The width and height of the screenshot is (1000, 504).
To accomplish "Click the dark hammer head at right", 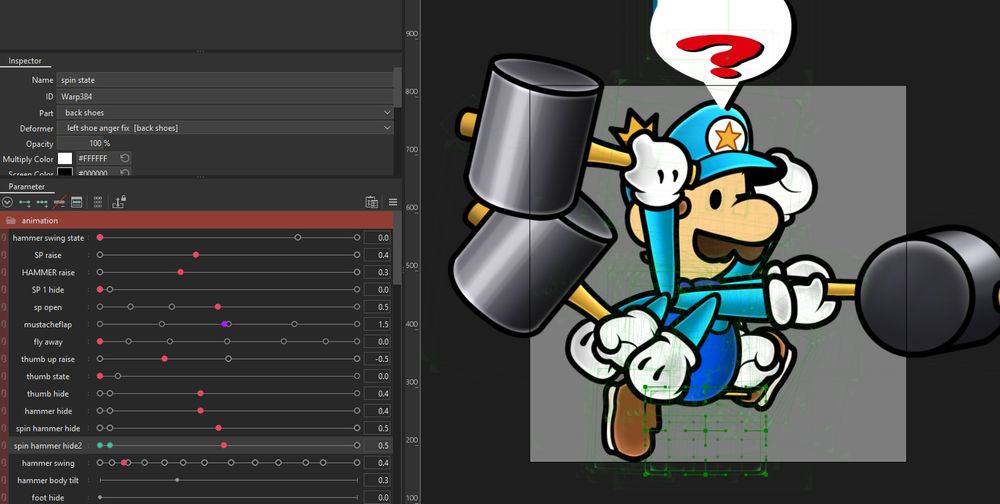I will (x=928, y=290).
